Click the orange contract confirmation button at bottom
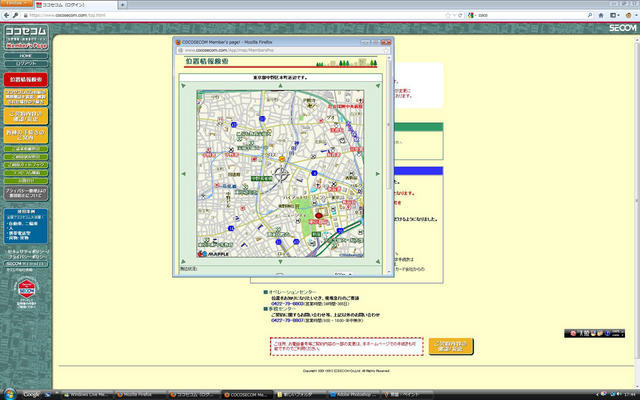 coord(451,346)
